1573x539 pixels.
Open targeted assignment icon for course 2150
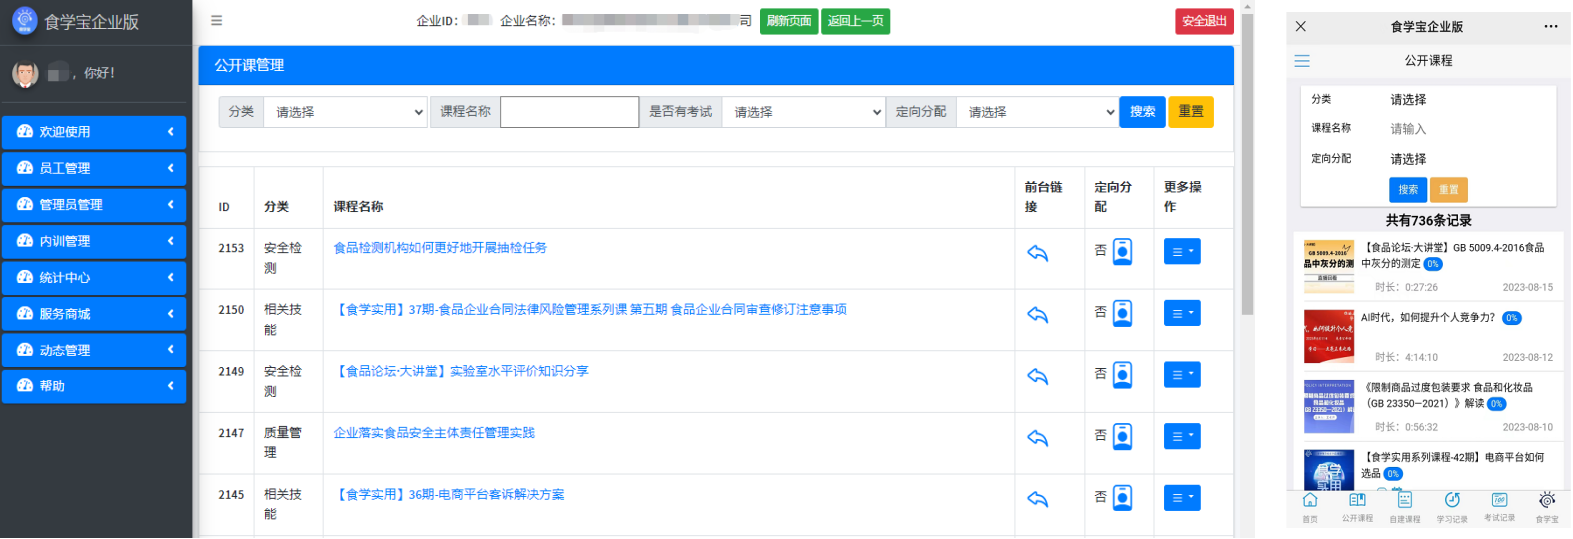pos(1123,314)
